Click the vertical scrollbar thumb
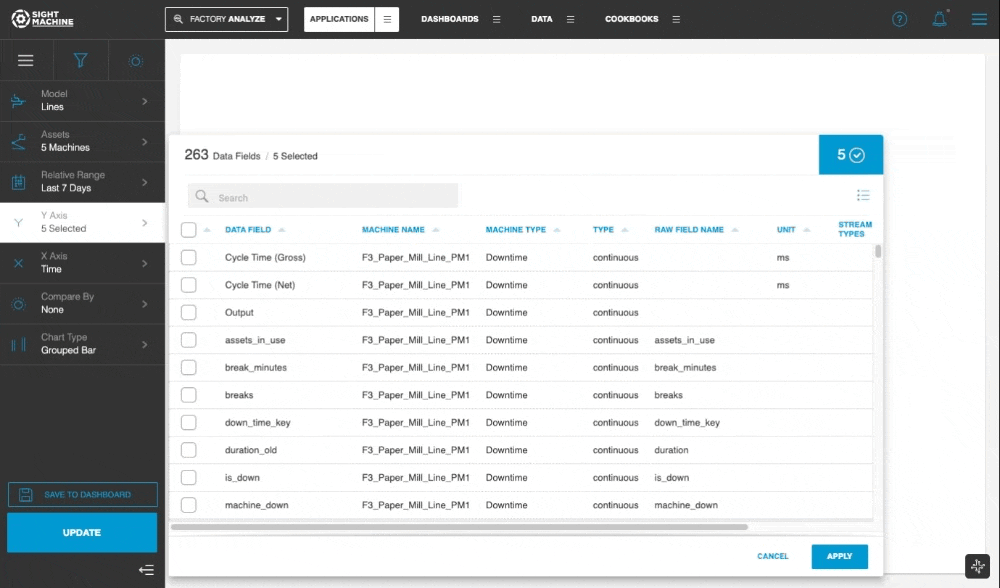Image resolution: width=1000 pixels, height=588 pixels. point(878,251)
